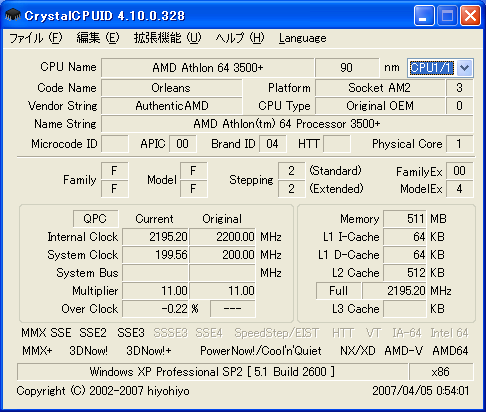Click the NX/XD feature label
Viewport: 486px width, 412px height.
(358, 351)
